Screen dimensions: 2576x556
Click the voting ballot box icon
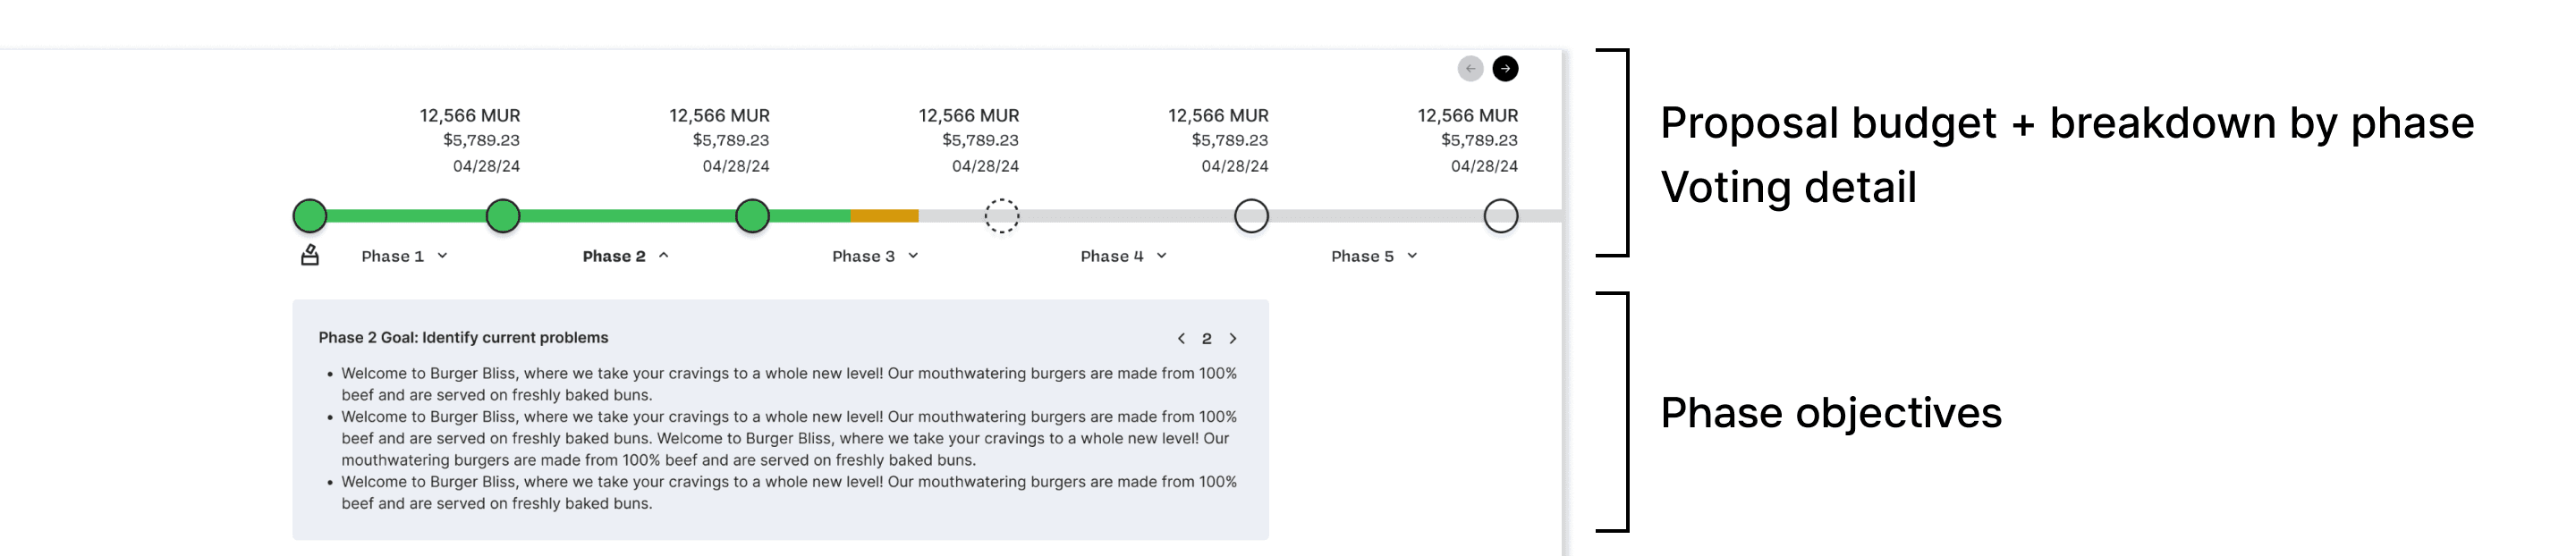[x=310, y=255]
